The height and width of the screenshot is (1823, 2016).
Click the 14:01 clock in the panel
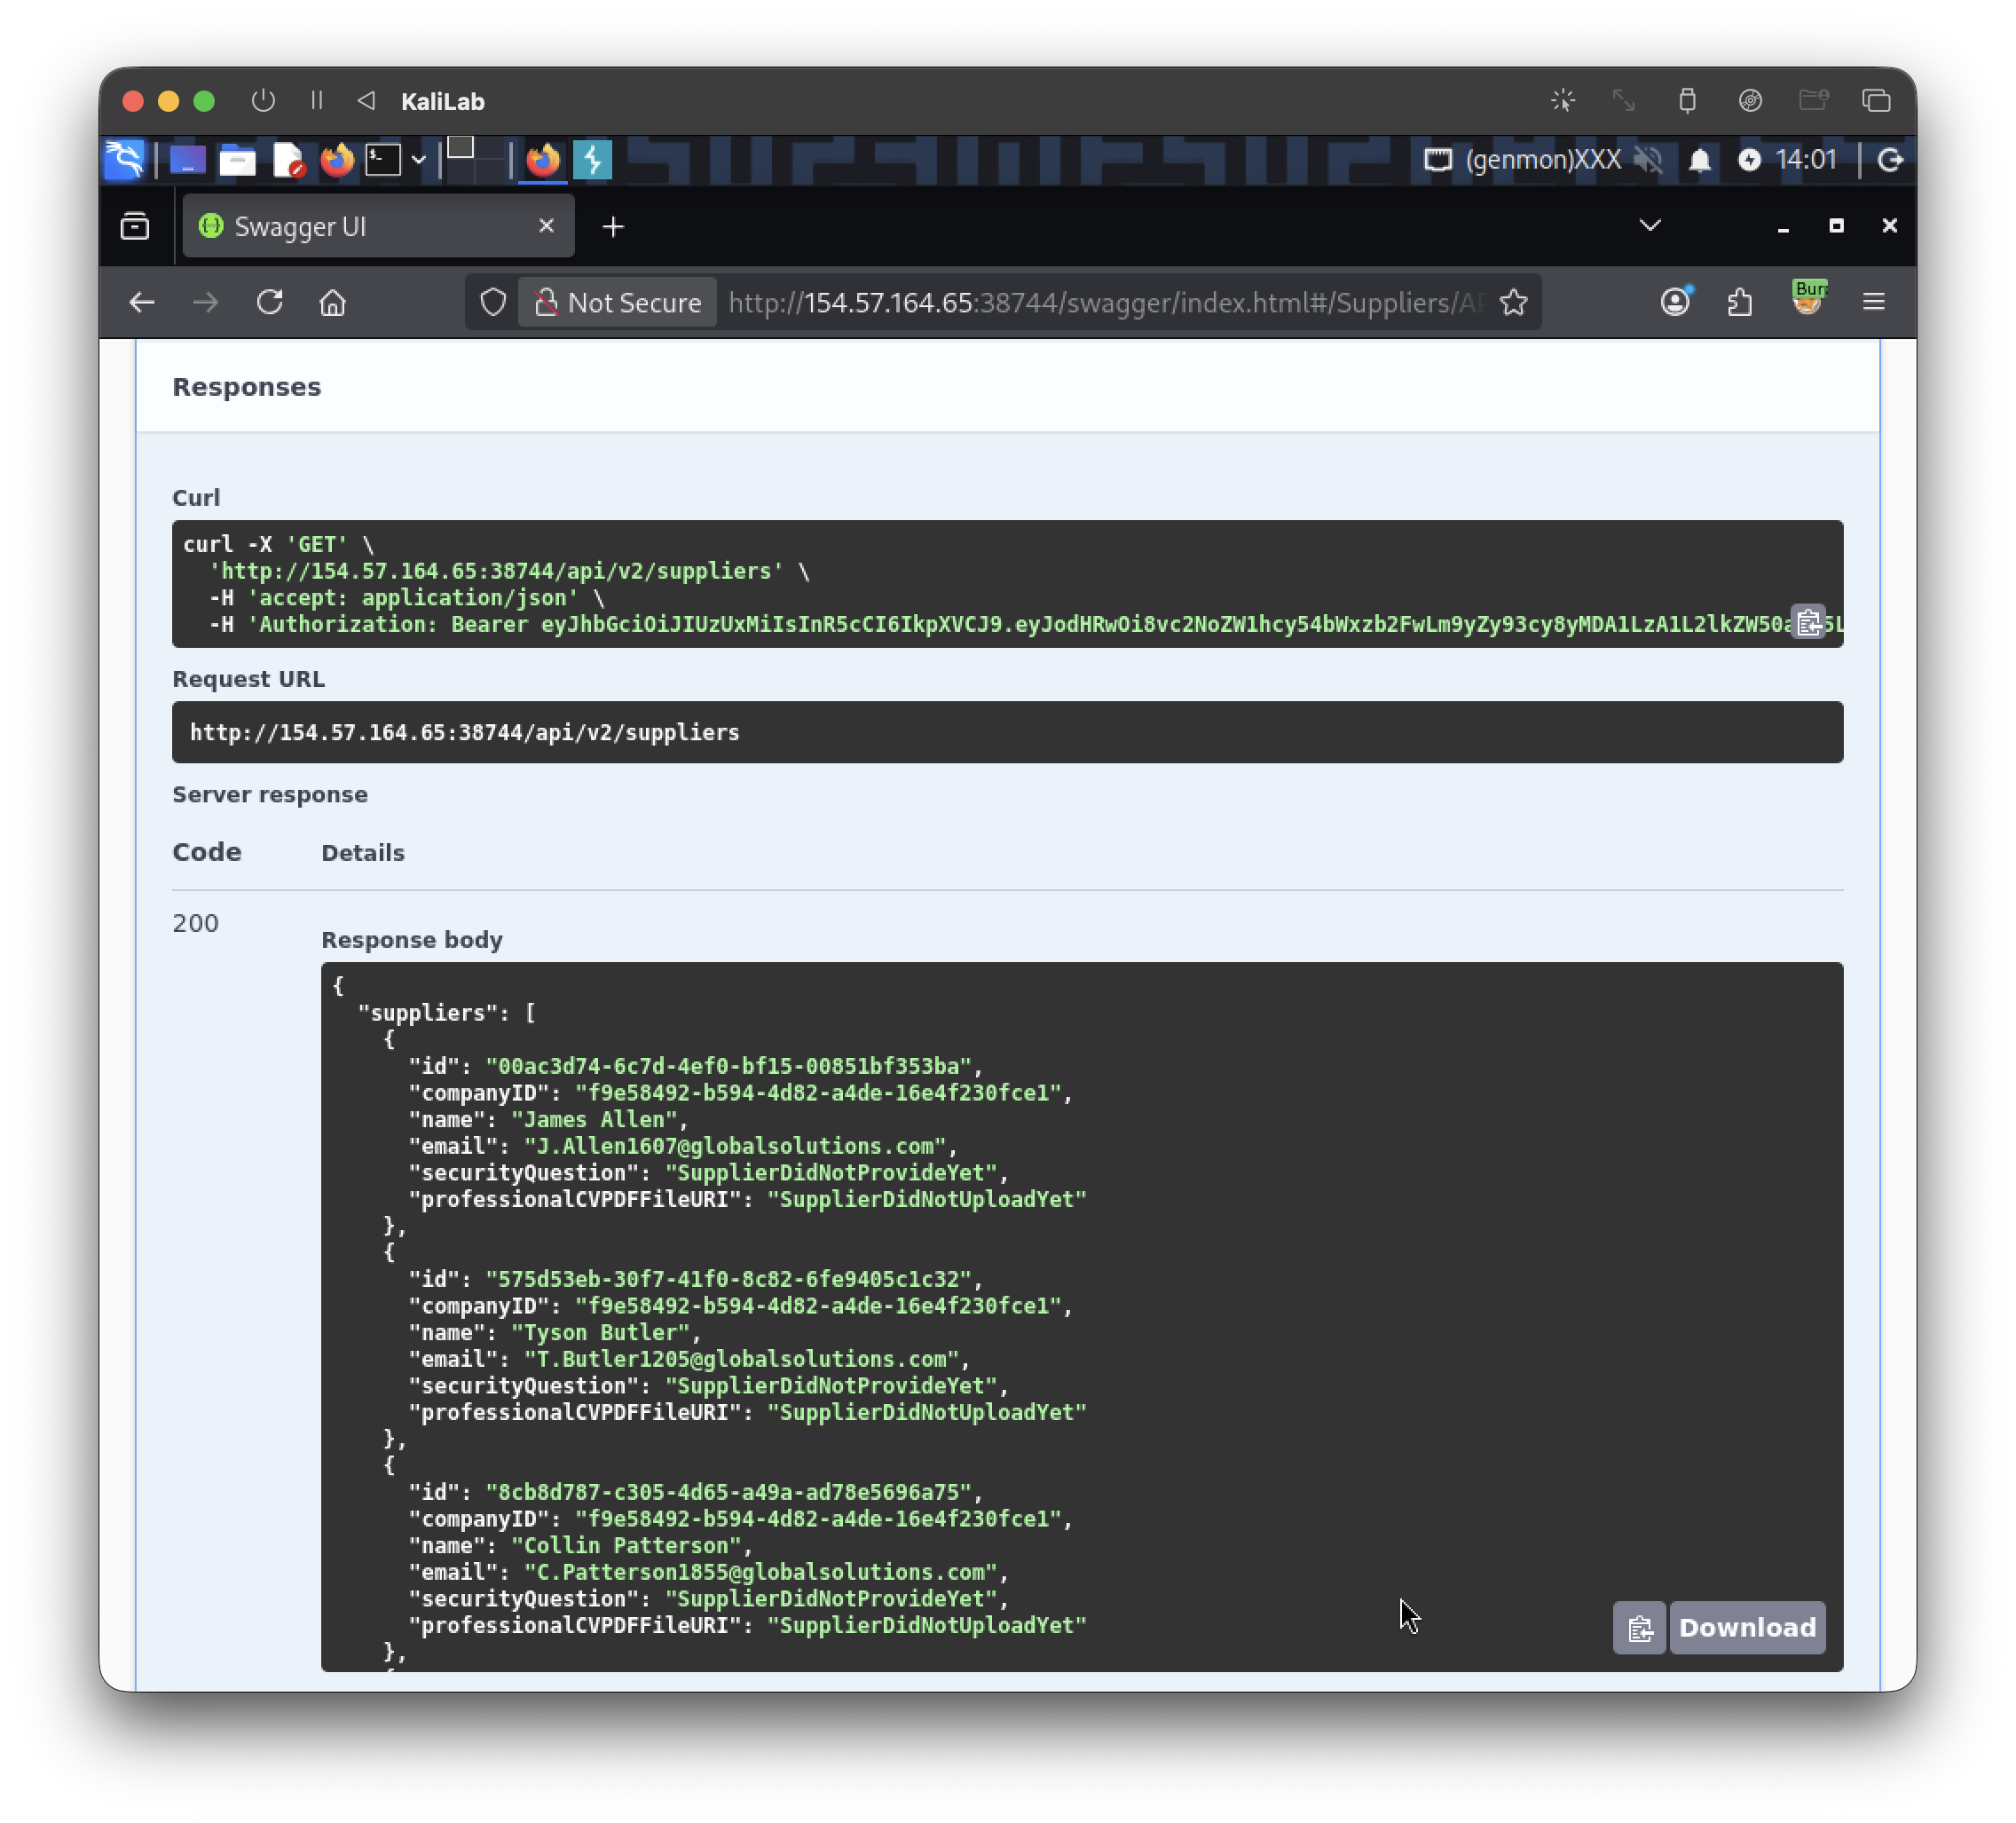pyautogui.click(x=1805, y=160)
